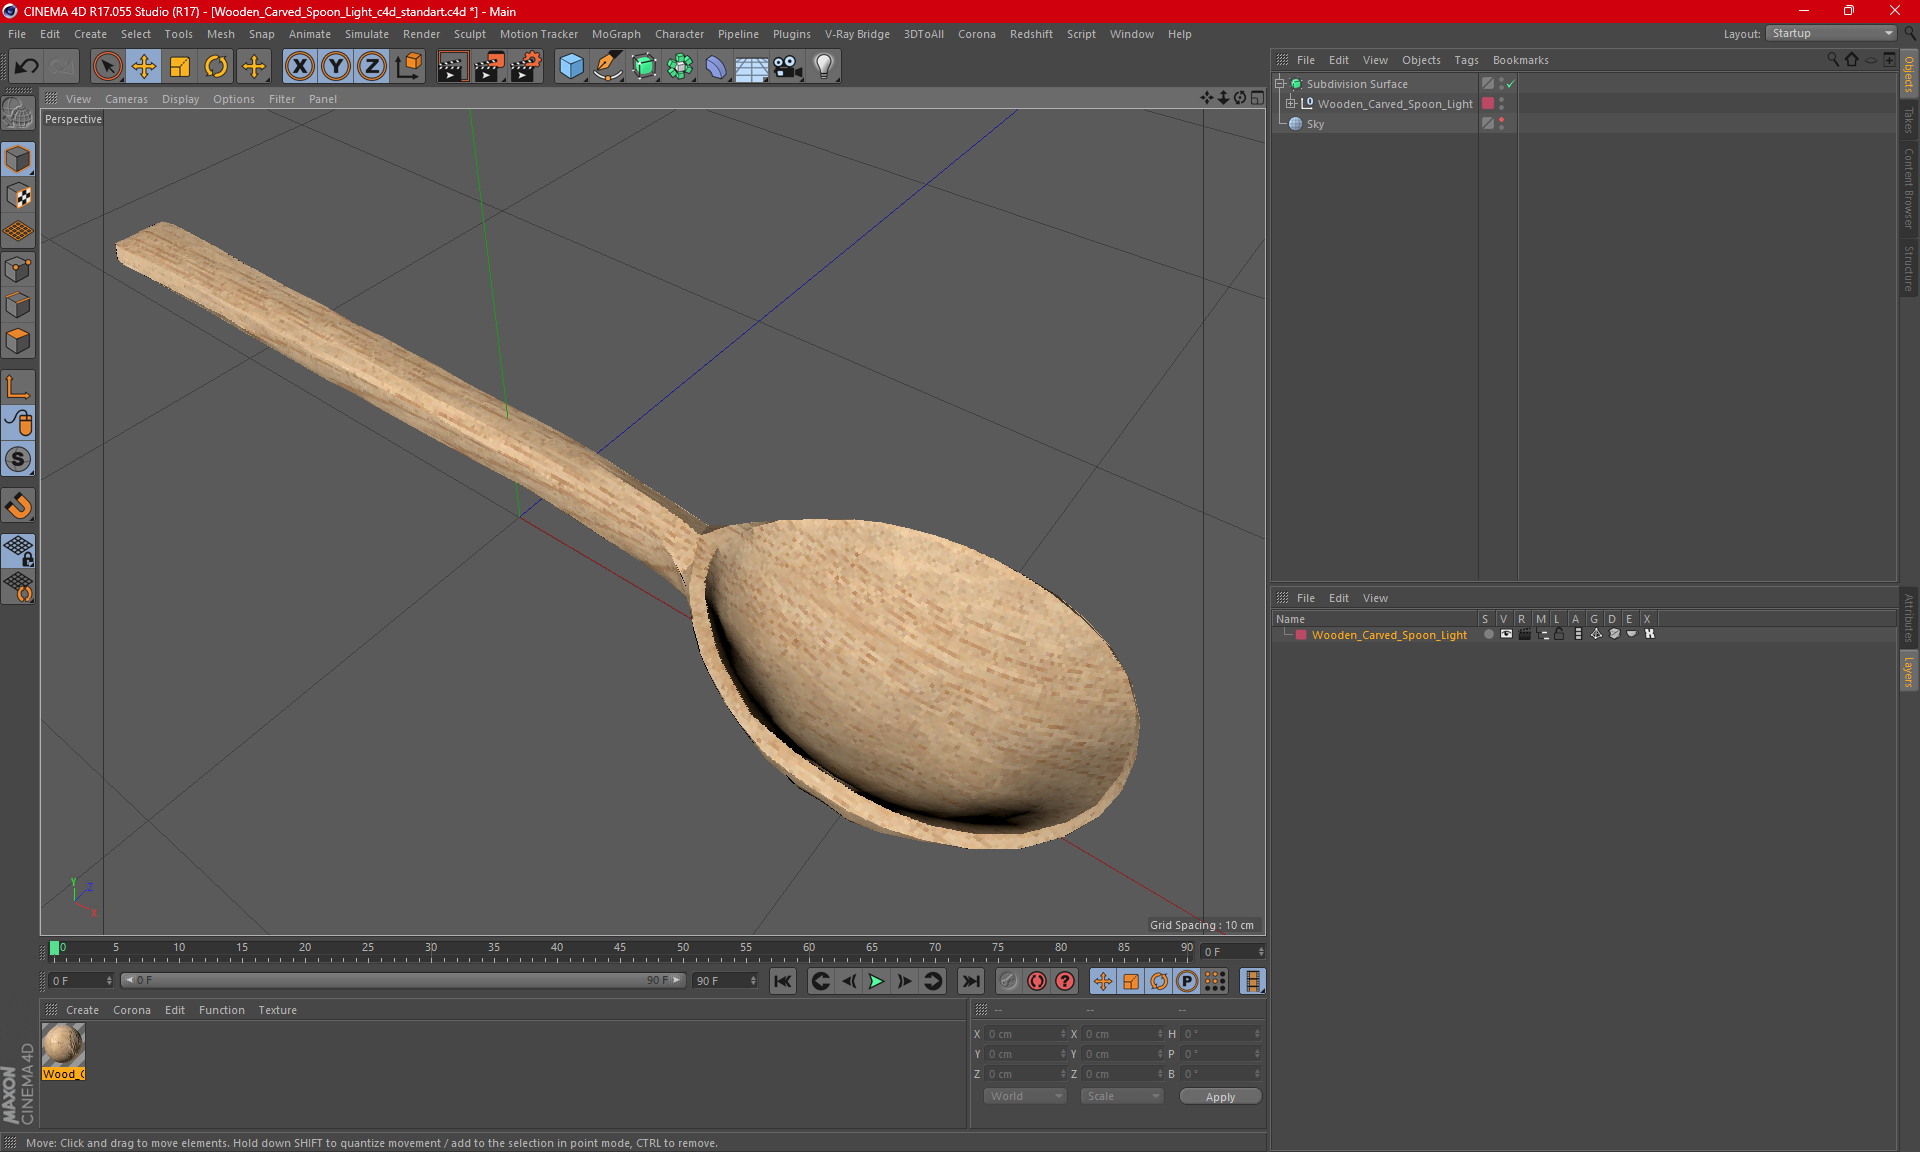Viewport: 1920px width, 1152px height.
Task: Play the animation forward
Action: point(876,981)
